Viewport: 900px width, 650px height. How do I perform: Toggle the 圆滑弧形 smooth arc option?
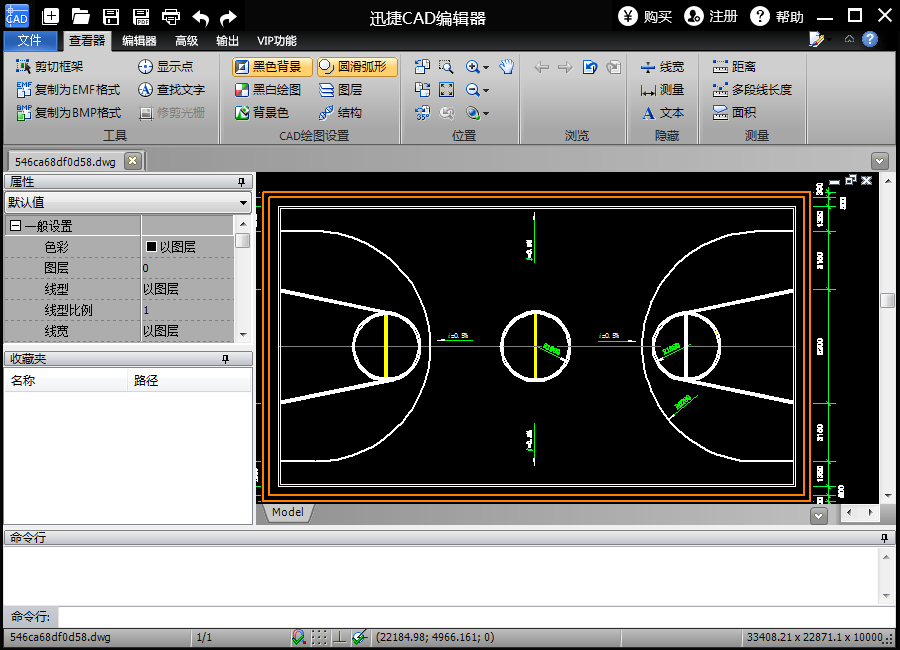tap(358, 67)
